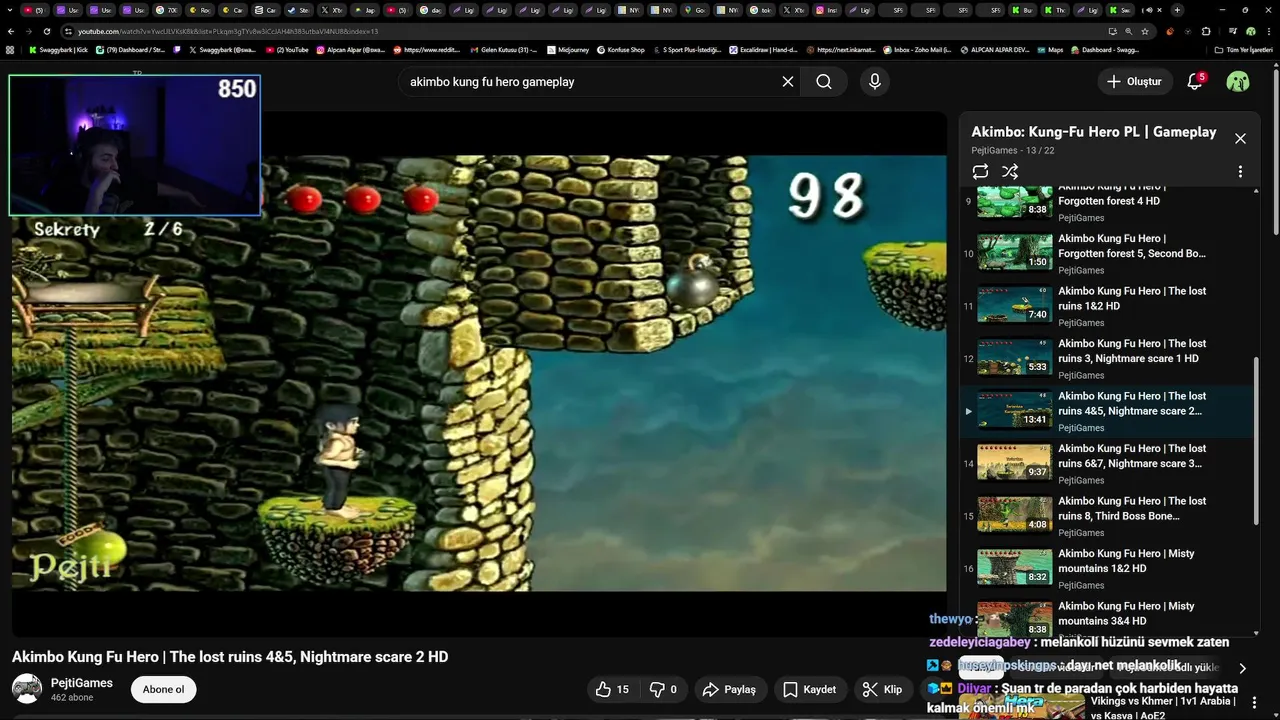Reload the current page
This screenshot has width=1280, height=720.
46,31
